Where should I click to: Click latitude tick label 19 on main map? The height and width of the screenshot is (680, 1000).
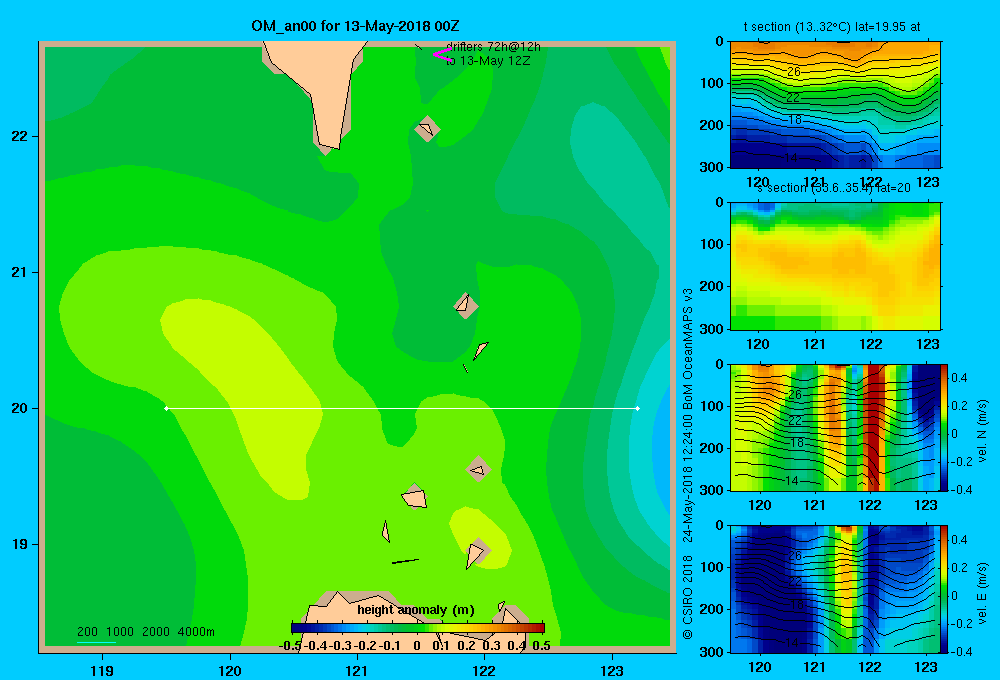click(x=20, y=544)
